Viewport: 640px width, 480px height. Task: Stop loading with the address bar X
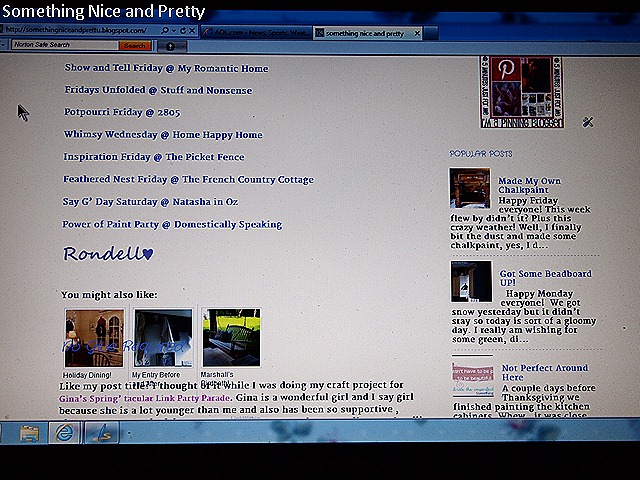(x=192, y=31)
